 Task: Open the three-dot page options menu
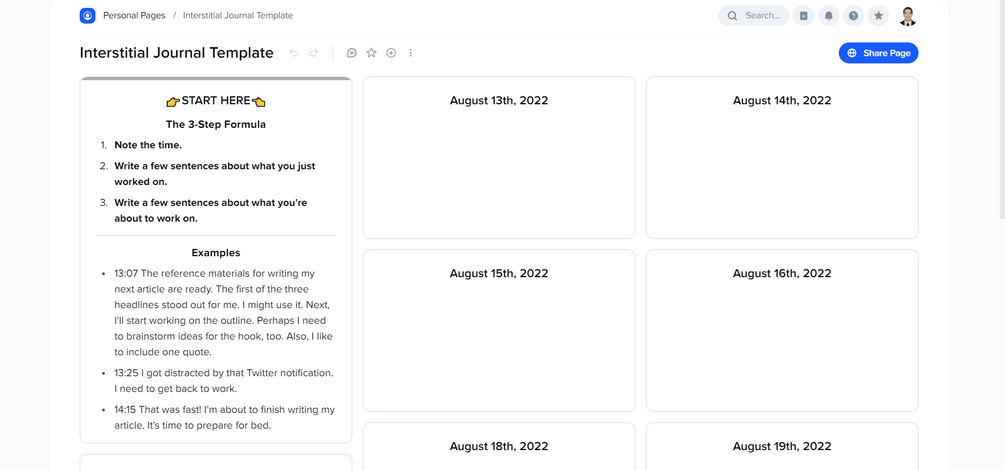(411, 53)
